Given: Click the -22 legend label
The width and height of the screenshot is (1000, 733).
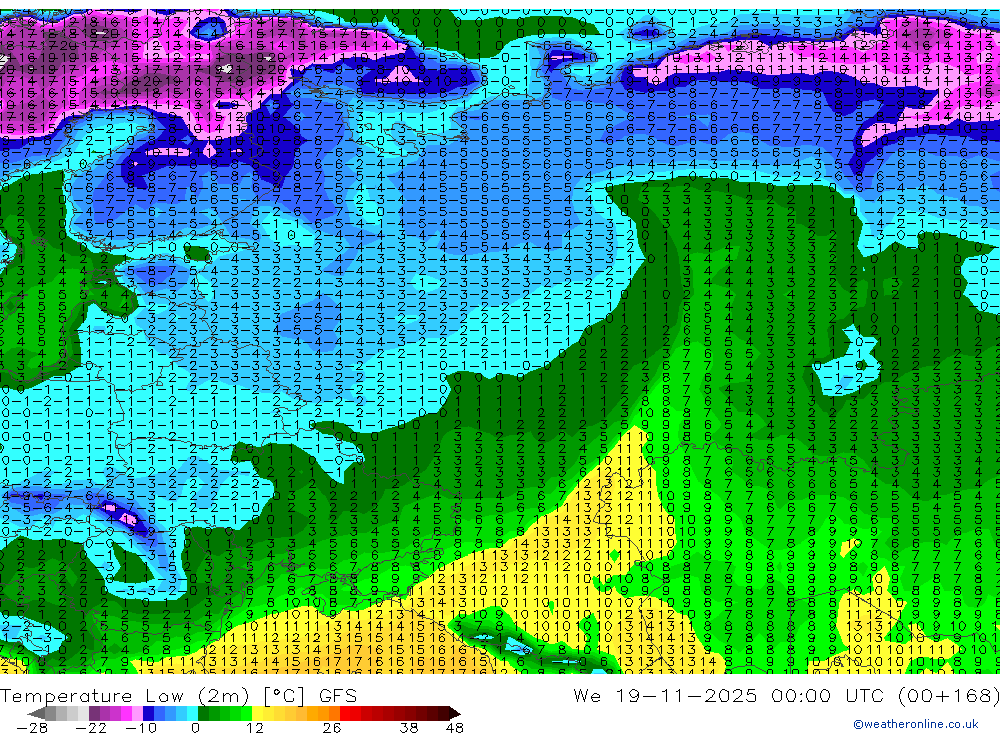Looking at the screenshot, I should 91,728.
